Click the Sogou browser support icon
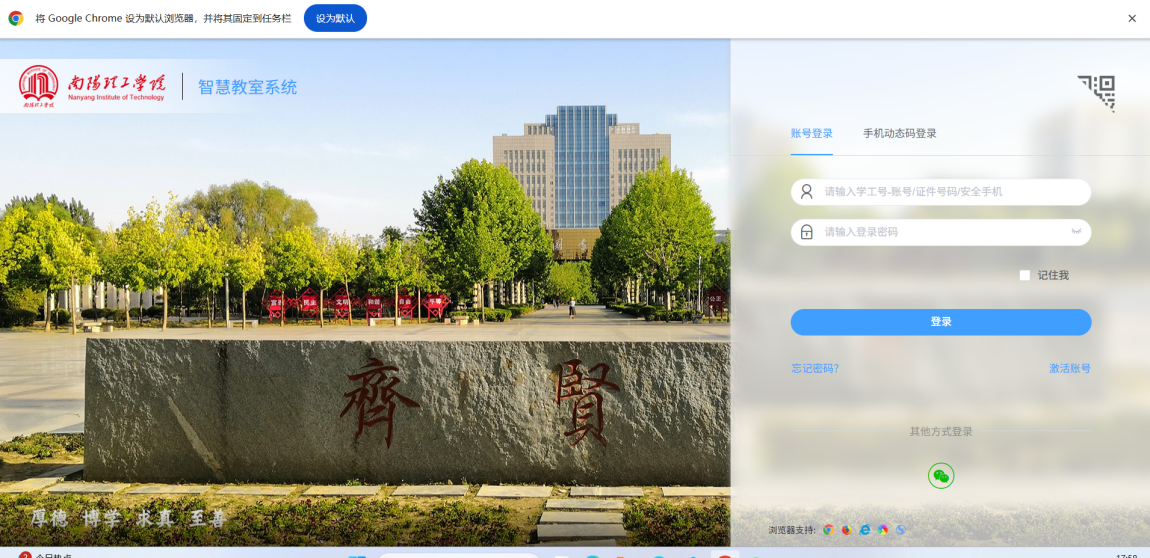Image resolution: width=1150 pixels, height=558 pixels. point(900,530)
